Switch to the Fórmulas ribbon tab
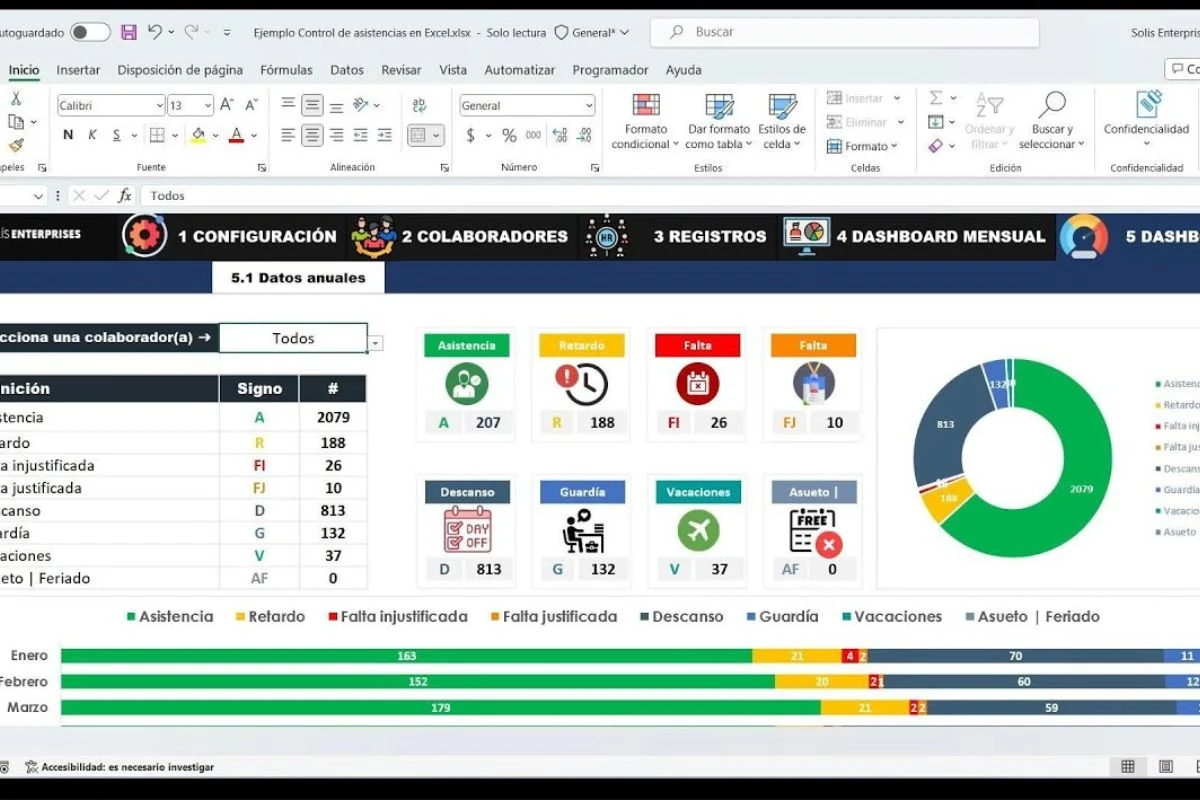The height and width of the screenshot is (800, 1200). pyautogui.click(x=286, y=70)
